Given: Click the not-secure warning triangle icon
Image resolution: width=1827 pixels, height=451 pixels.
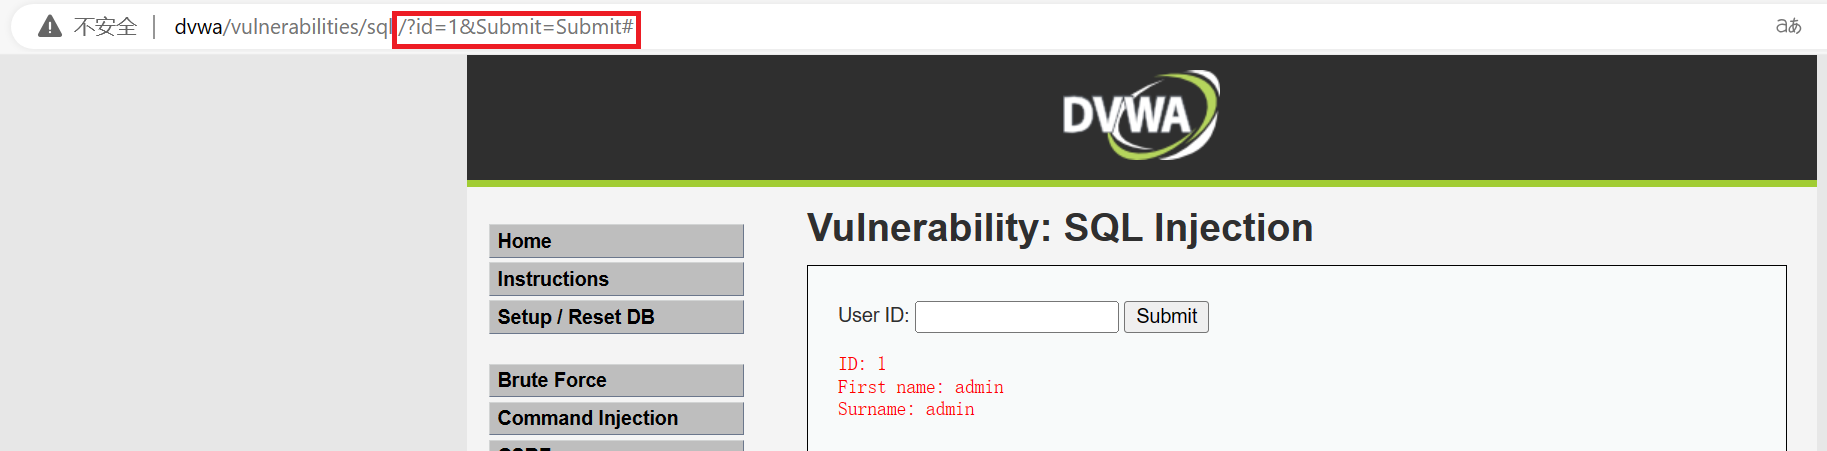Looking at the screenshot, I should point(49,27).
